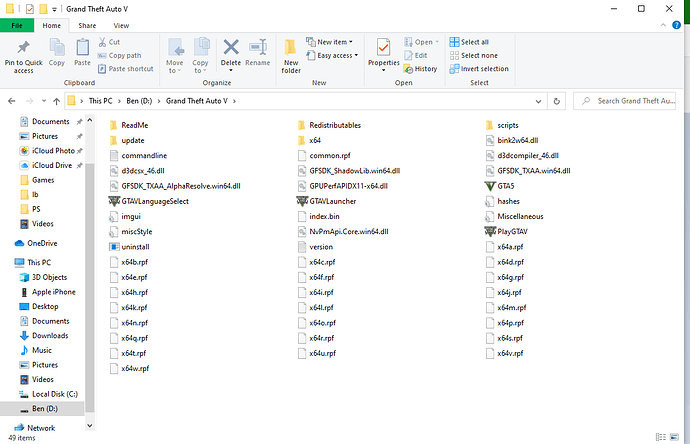
Task: Open Apple iPhone in navigation pane
Action: click(48, 292)
